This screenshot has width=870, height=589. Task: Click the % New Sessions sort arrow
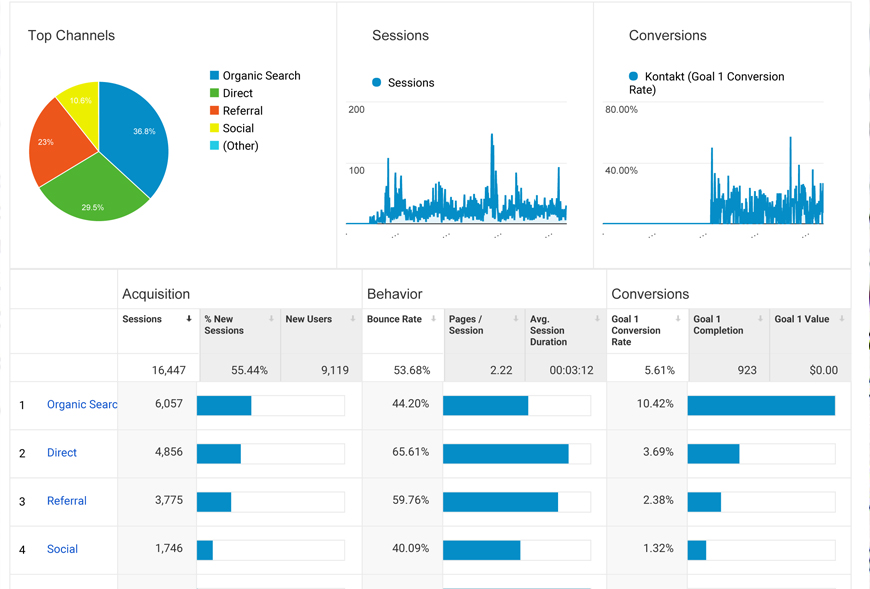pos(271,319)
